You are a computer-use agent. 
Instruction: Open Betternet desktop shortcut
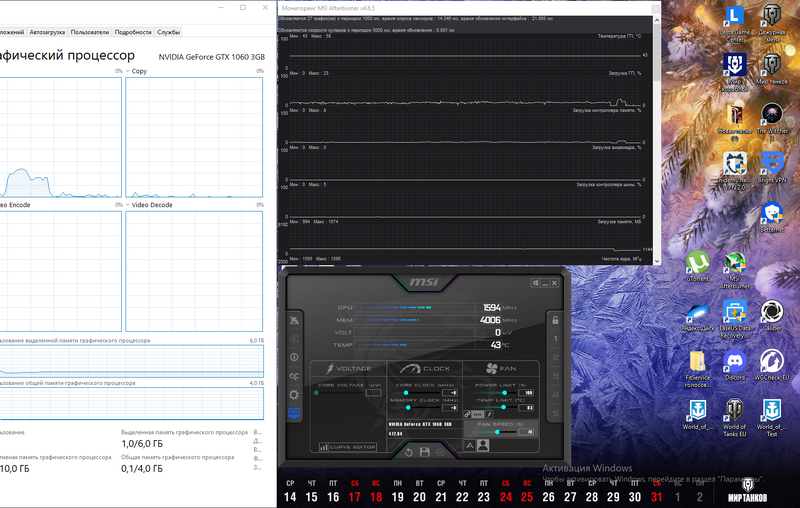tap(772, 217)
